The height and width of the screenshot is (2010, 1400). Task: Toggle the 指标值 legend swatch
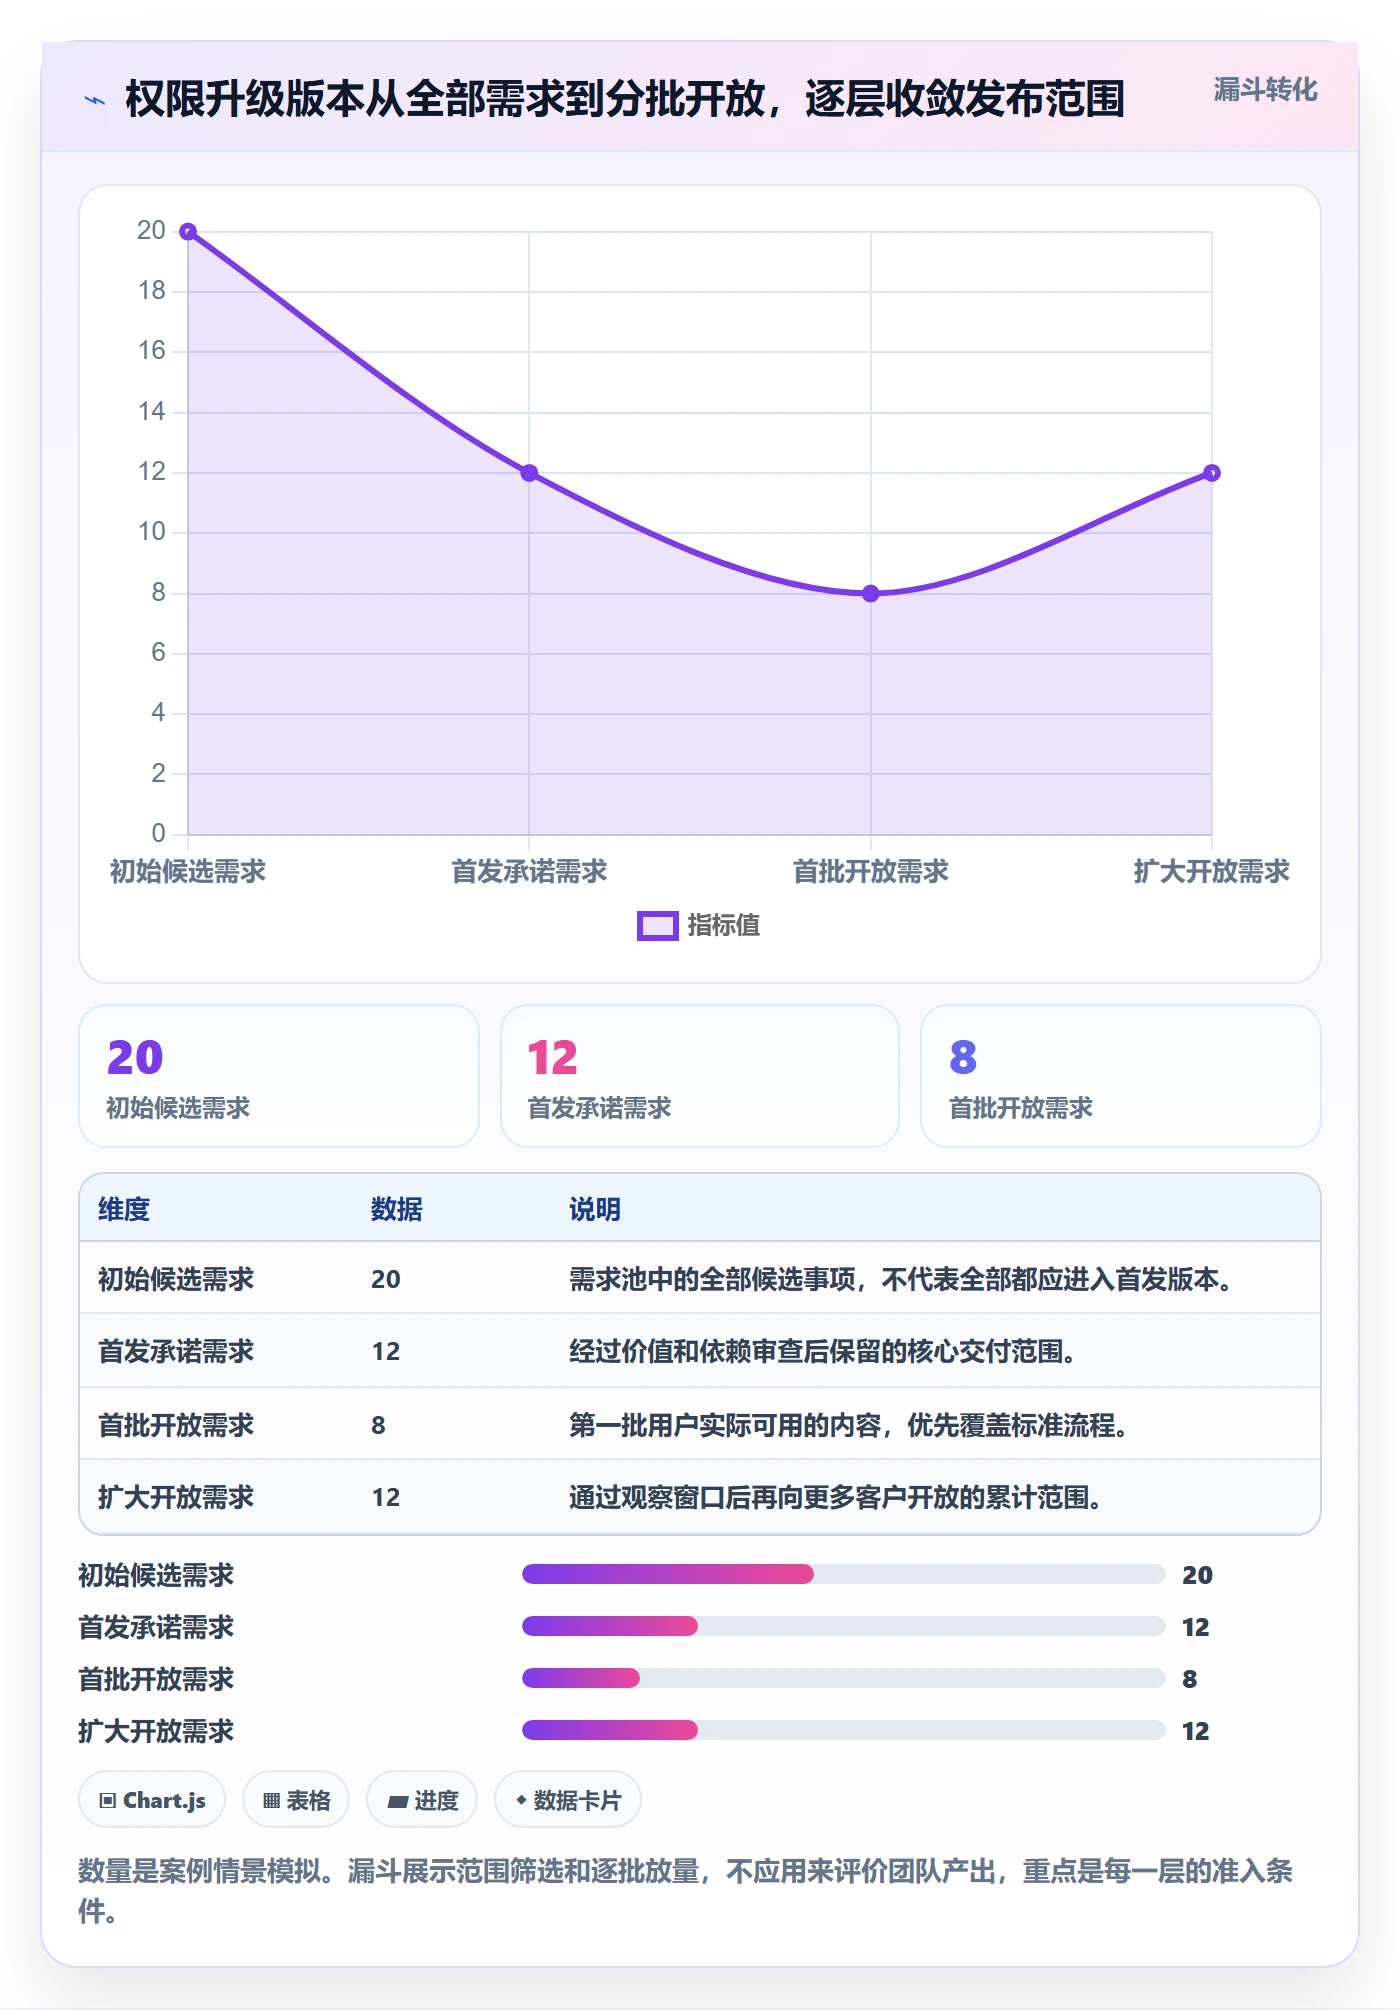pyautogui.click(x=658, y=926)
